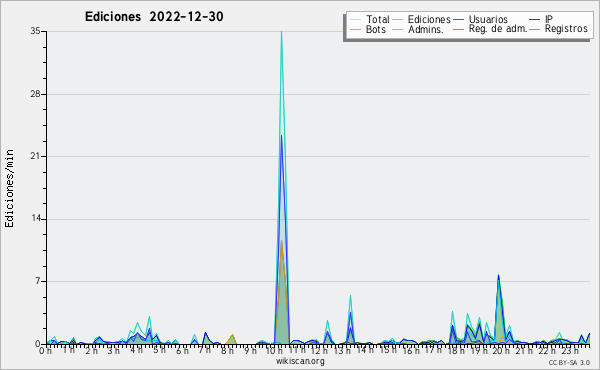Click the tallest Total peak near 10 h
The width and height of the screenshot is (600, 370).
282,33
